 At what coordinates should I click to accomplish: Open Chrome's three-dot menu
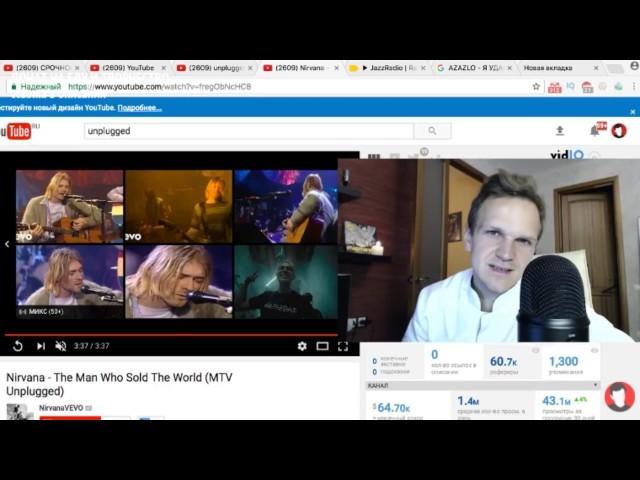tap(634, 87)
